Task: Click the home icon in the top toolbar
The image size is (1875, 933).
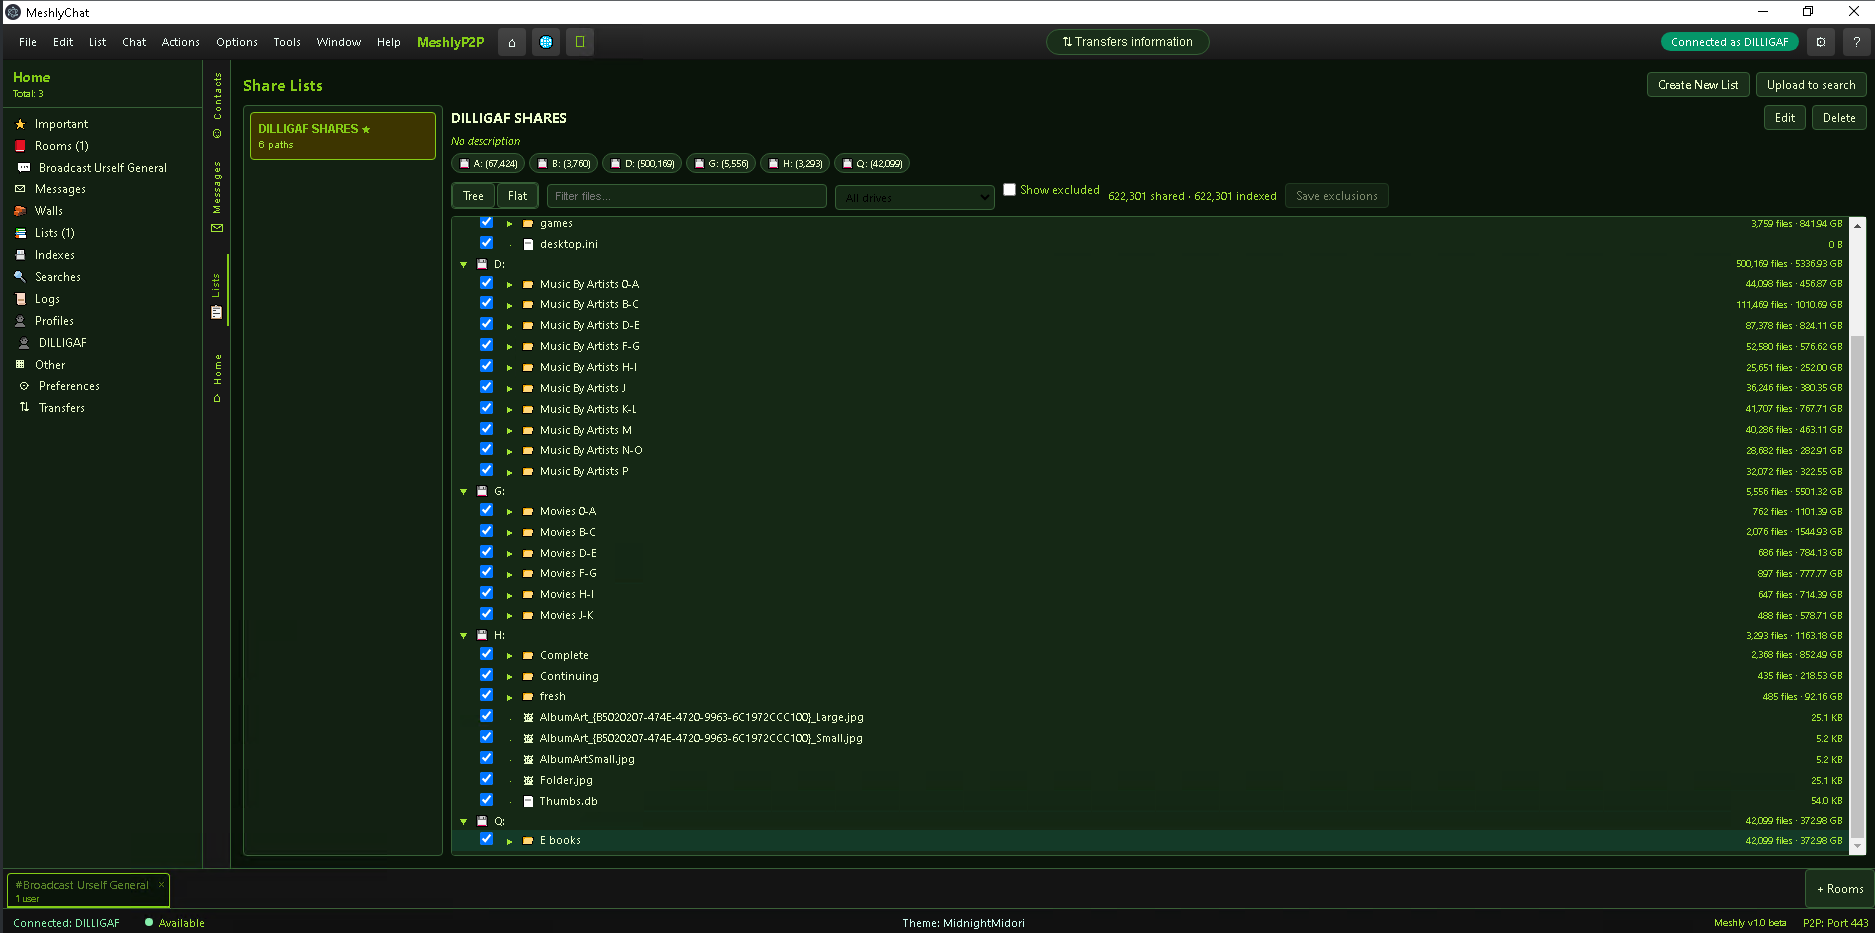Action: (x=512, y=42)
